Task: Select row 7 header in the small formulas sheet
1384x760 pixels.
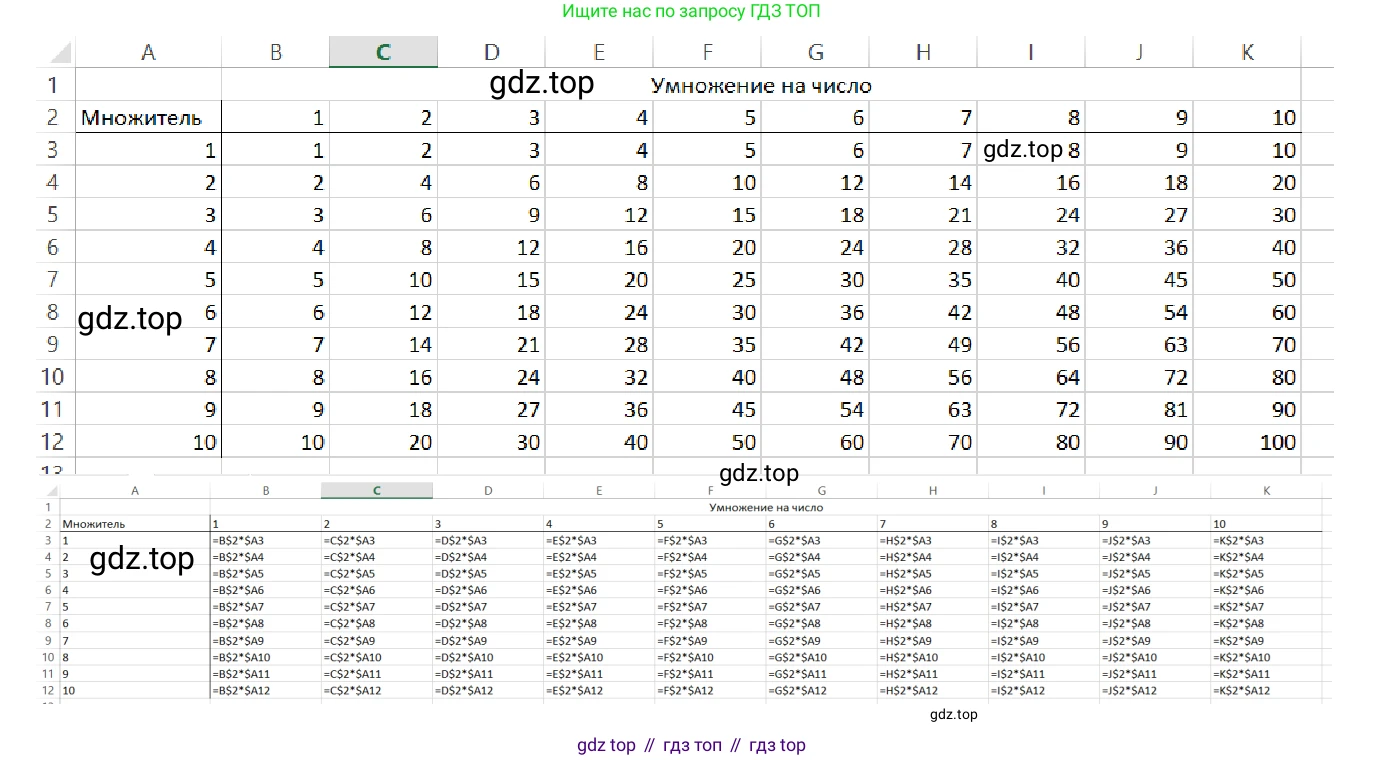Action: pos(48,607)
